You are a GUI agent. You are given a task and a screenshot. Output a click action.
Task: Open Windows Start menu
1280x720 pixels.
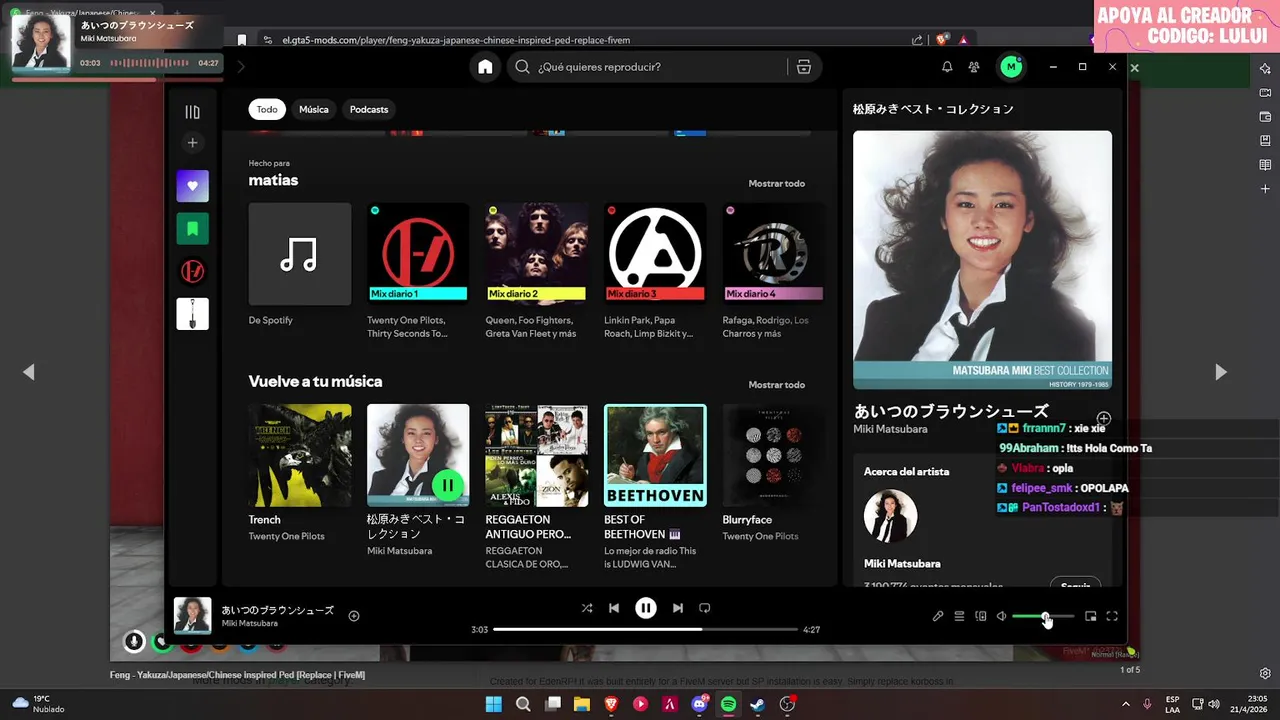[x=494, y=704]
